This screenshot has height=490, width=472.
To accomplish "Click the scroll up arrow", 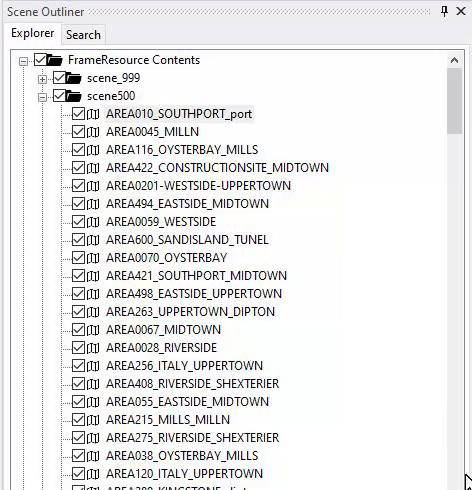I will (454, 60).
